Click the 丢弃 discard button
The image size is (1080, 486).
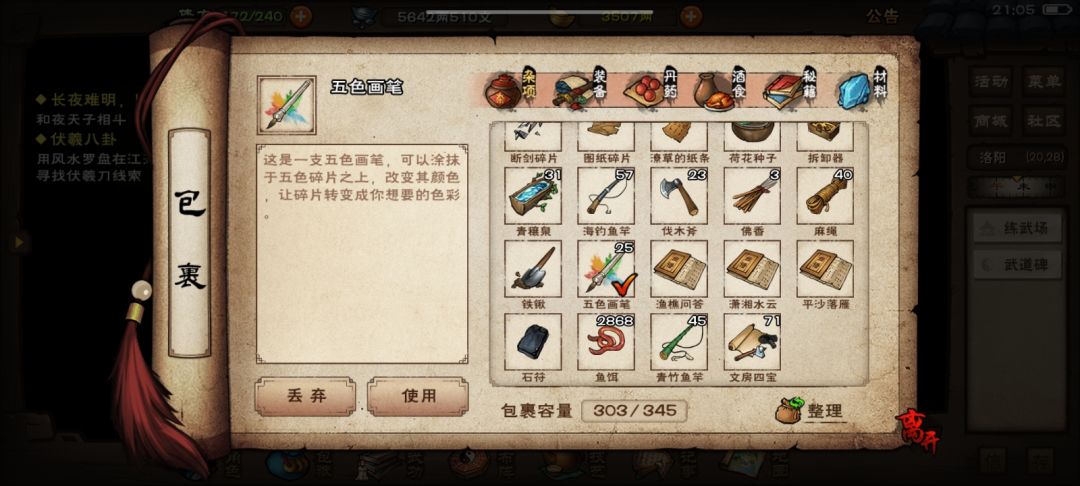306,396
